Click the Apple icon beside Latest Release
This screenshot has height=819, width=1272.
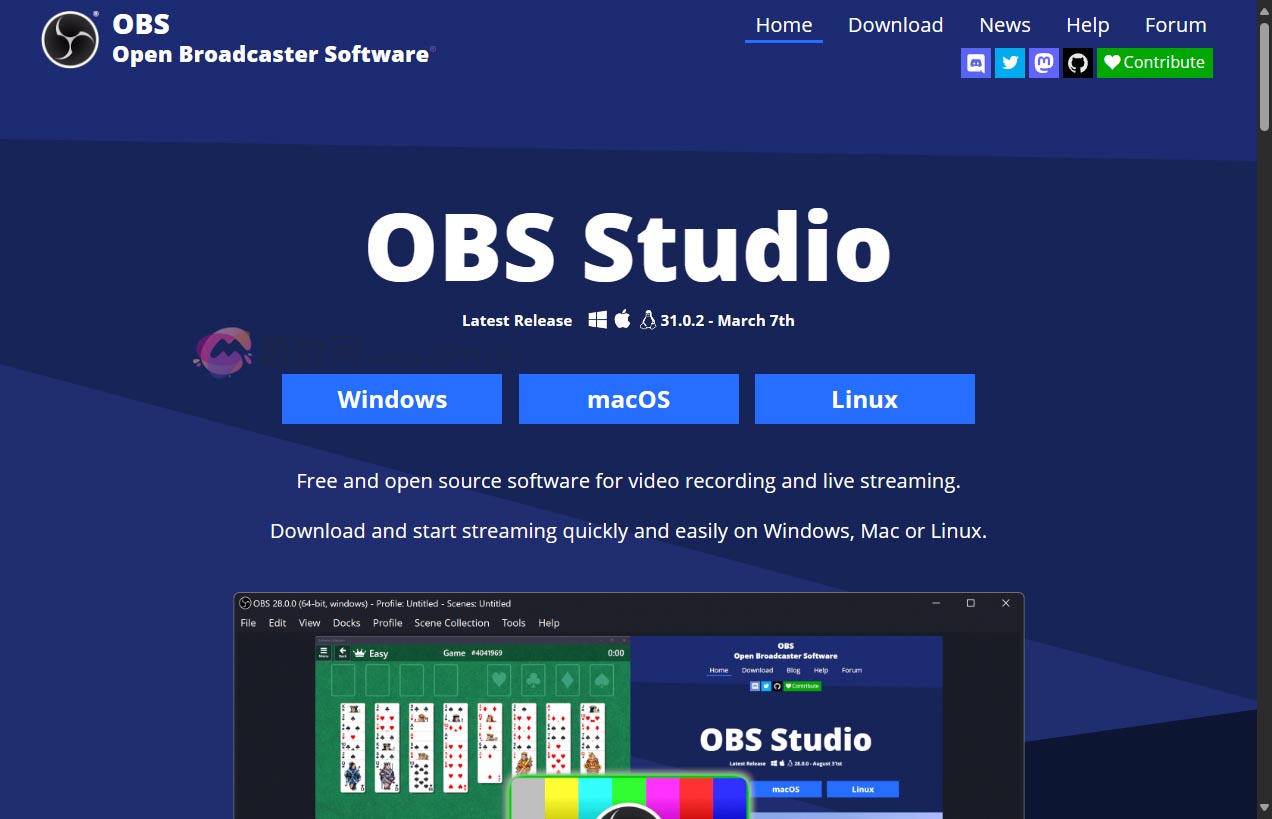(622, 319)
